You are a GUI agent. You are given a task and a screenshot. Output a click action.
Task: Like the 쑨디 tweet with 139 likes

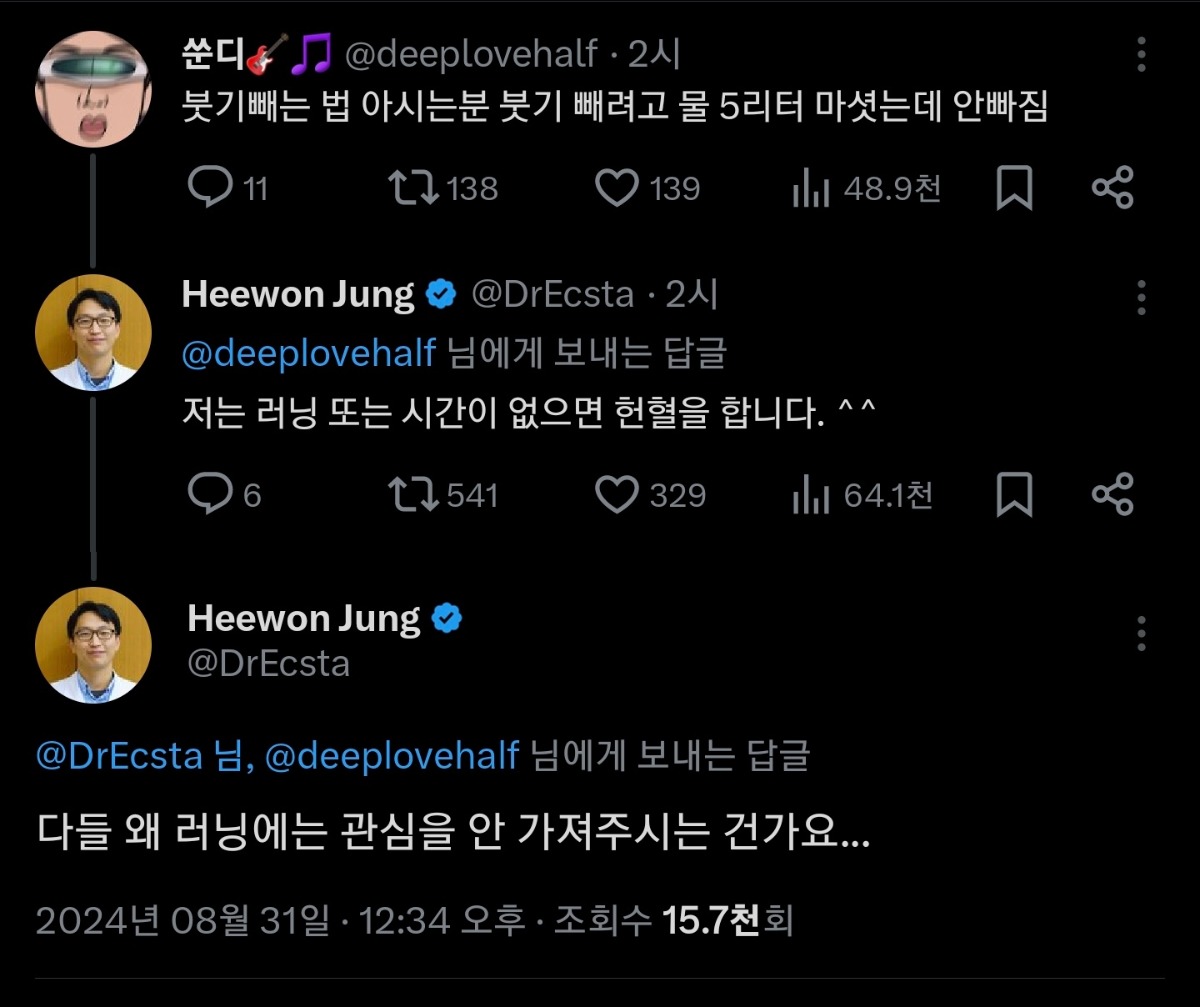(616, 187)
